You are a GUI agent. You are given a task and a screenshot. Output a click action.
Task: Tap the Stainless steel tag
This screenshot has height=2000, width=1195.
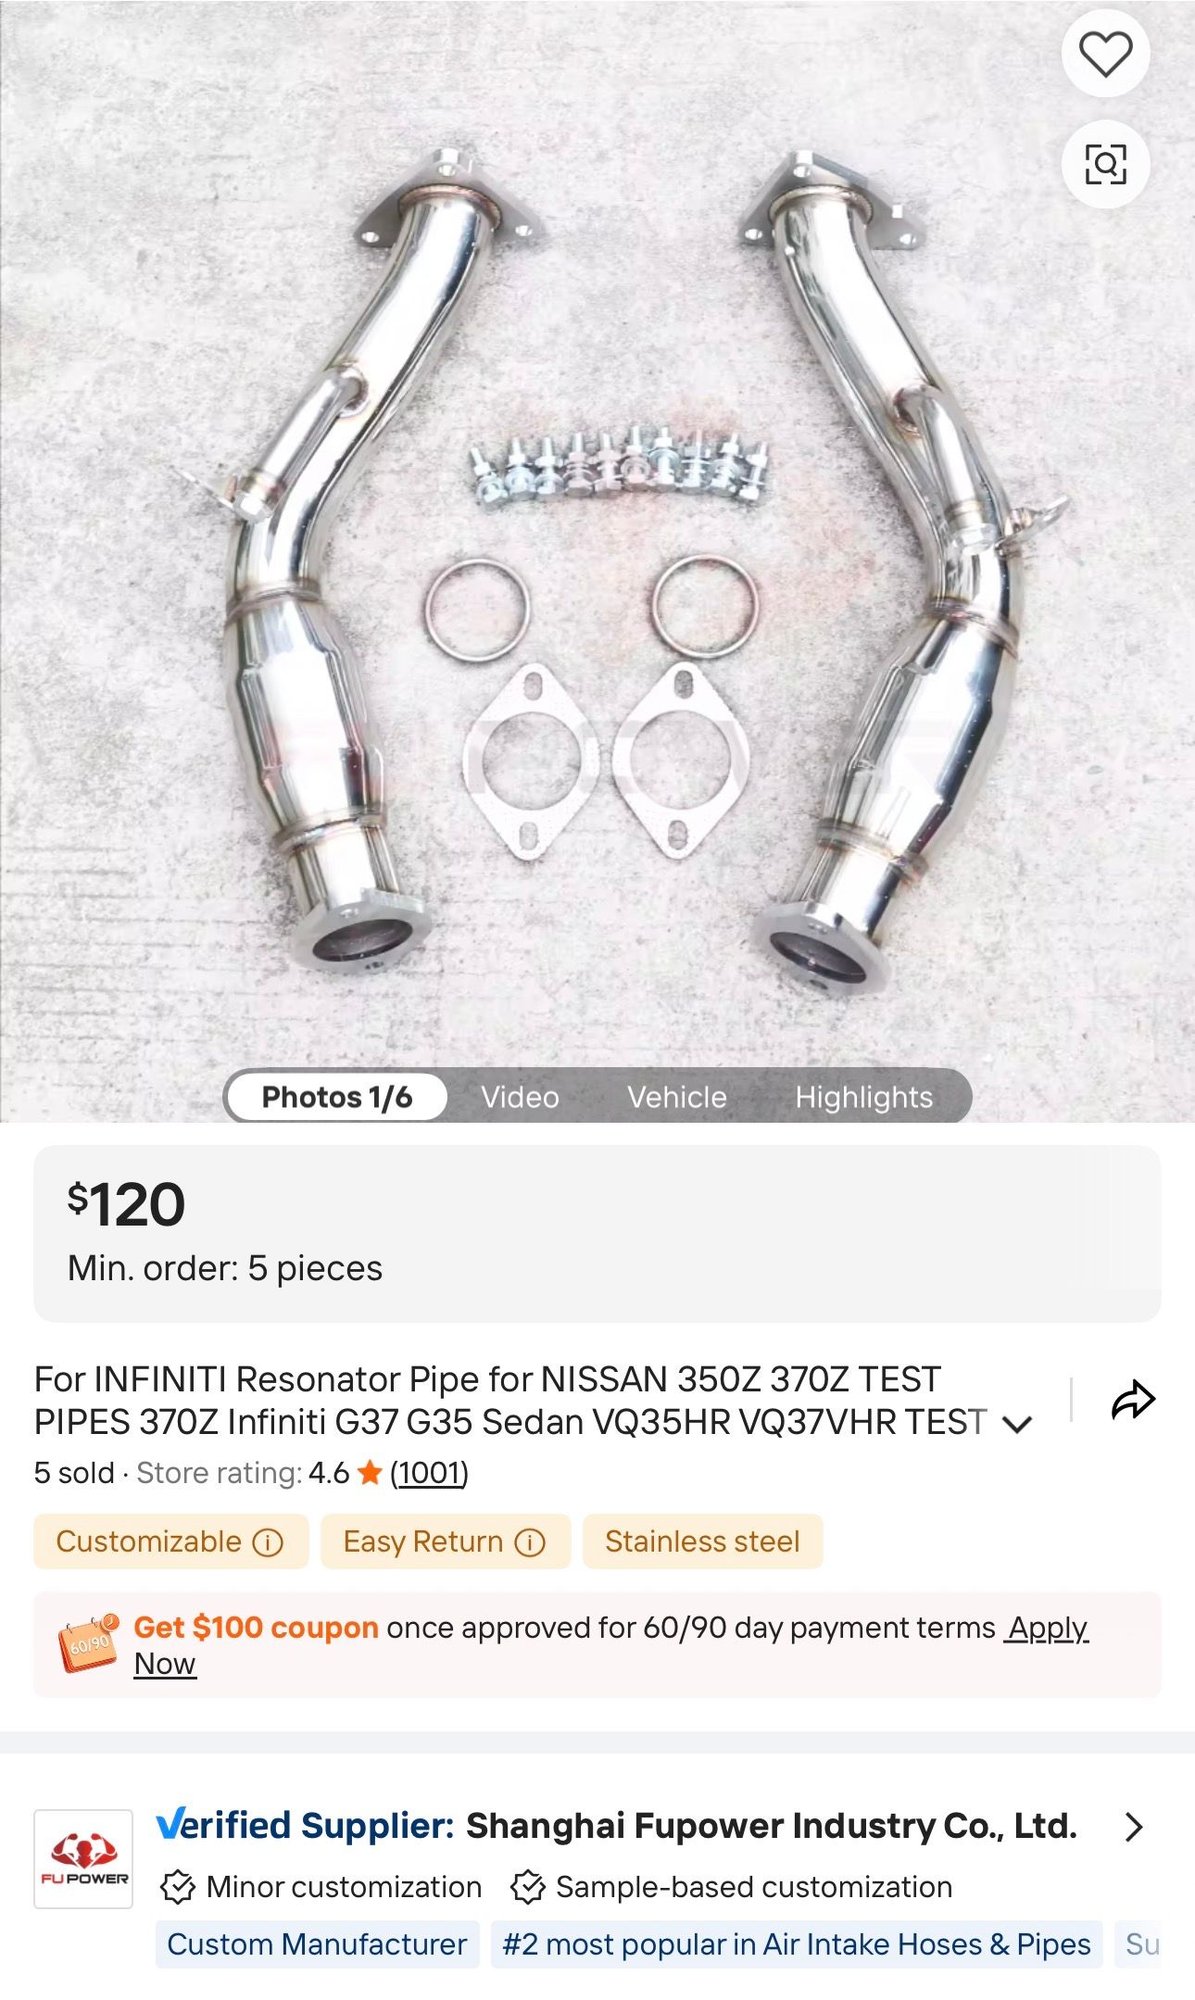(x=702, y=1541)
